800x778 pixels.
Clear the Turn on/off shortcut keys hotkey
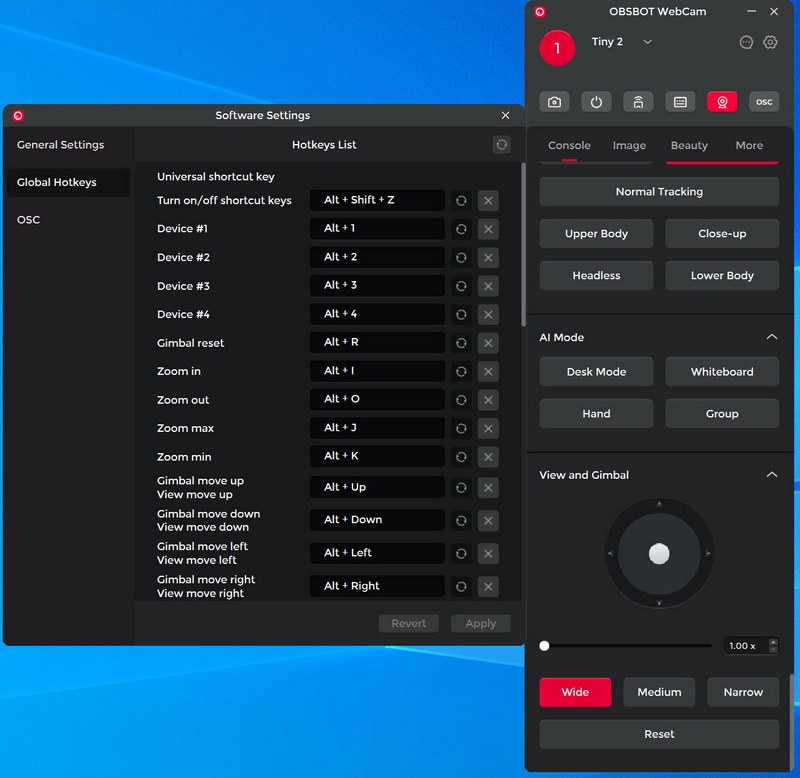pos(488,200)
